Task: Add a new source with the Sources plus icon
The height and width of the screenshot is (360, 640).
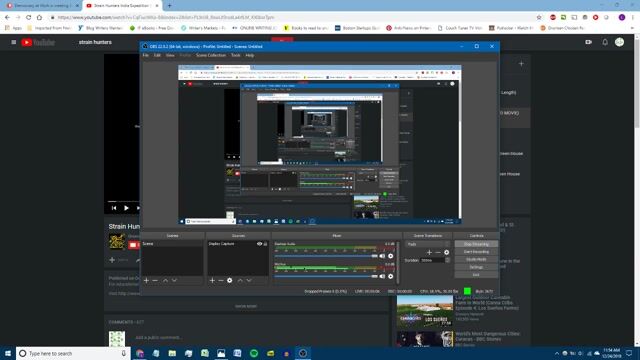Action: (x=212, y=280)
